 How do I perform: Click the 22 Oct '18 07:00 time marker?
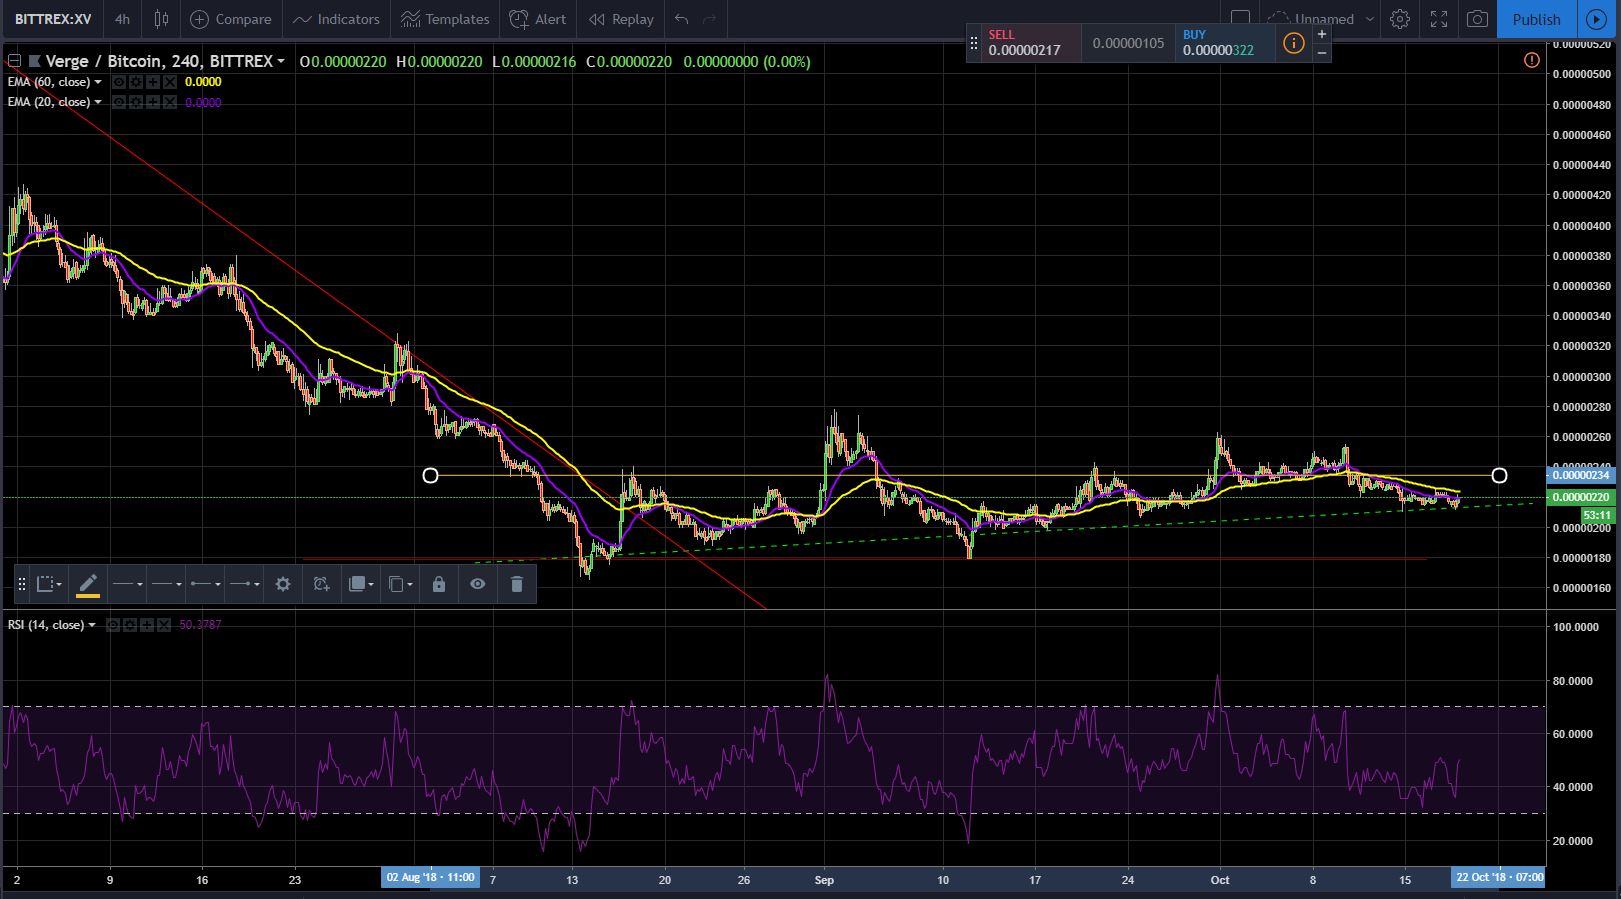pyautogui.click(x=1498, y=877)
